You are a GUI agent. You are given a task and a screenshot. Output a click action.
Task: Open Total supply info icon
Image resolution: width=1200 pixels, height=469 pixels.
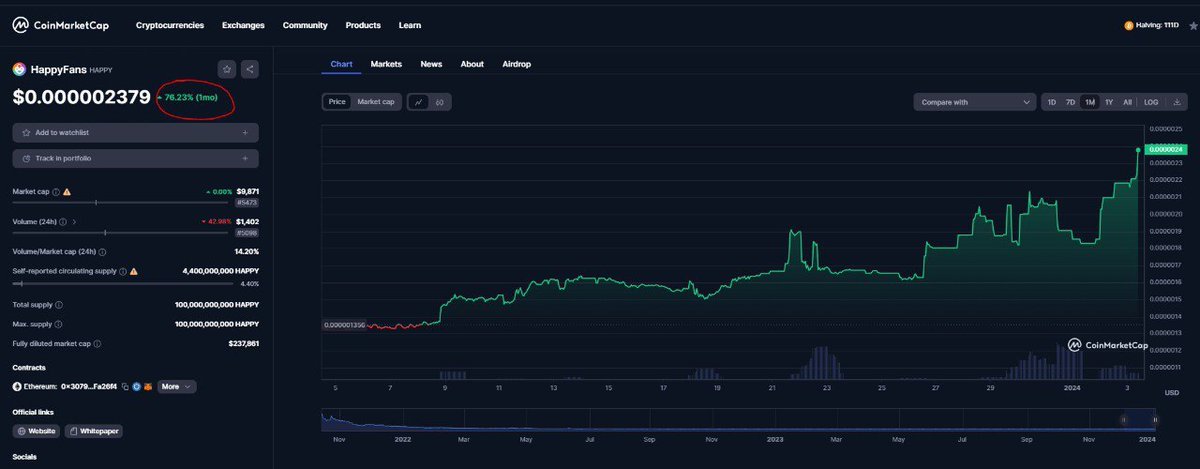58,304
